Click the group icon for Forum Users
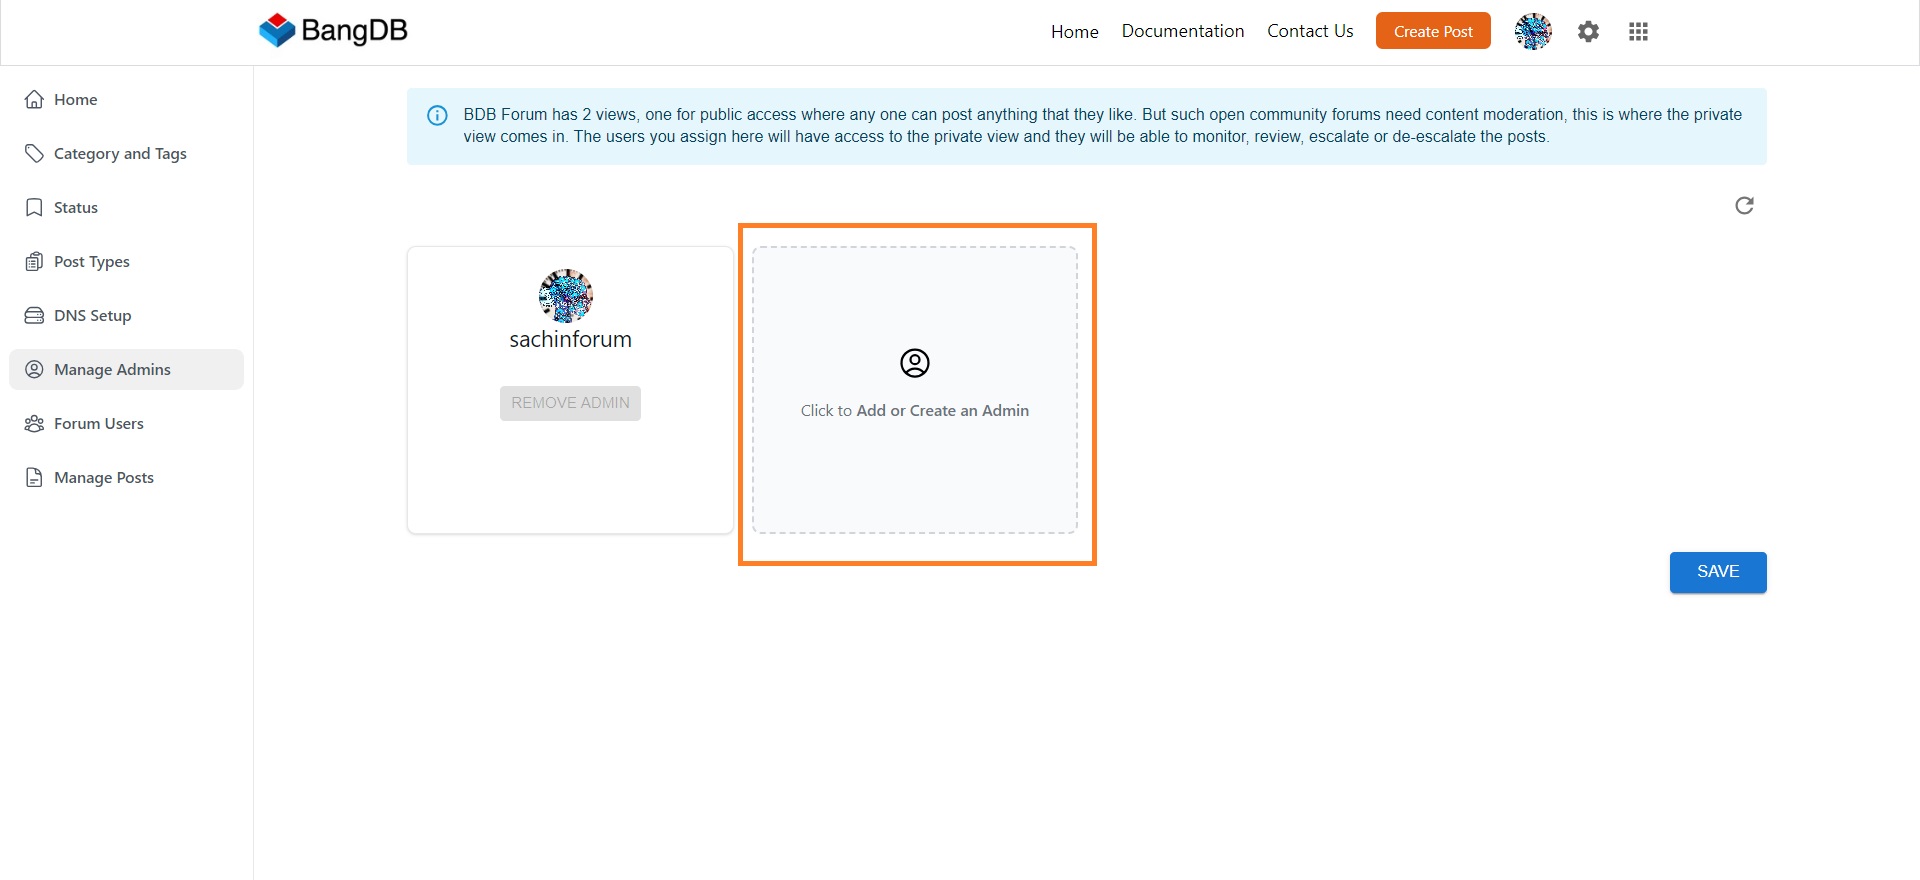Image resolution: width=1920 pixels, height=880 pixels. (x=34, y=423)
